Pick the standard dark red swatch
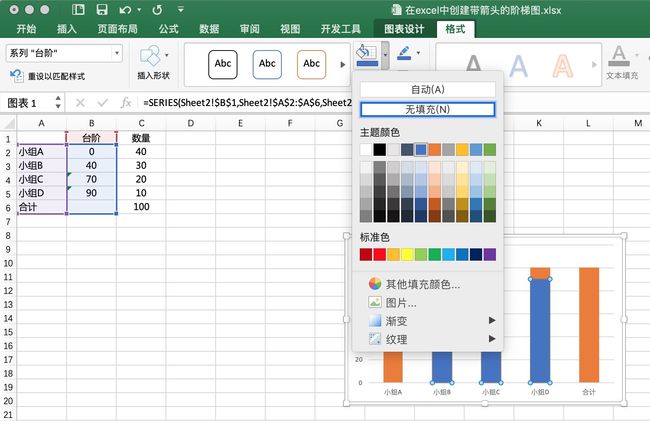Viewport: 650px width, 421px height. click(x=366, y=254)
